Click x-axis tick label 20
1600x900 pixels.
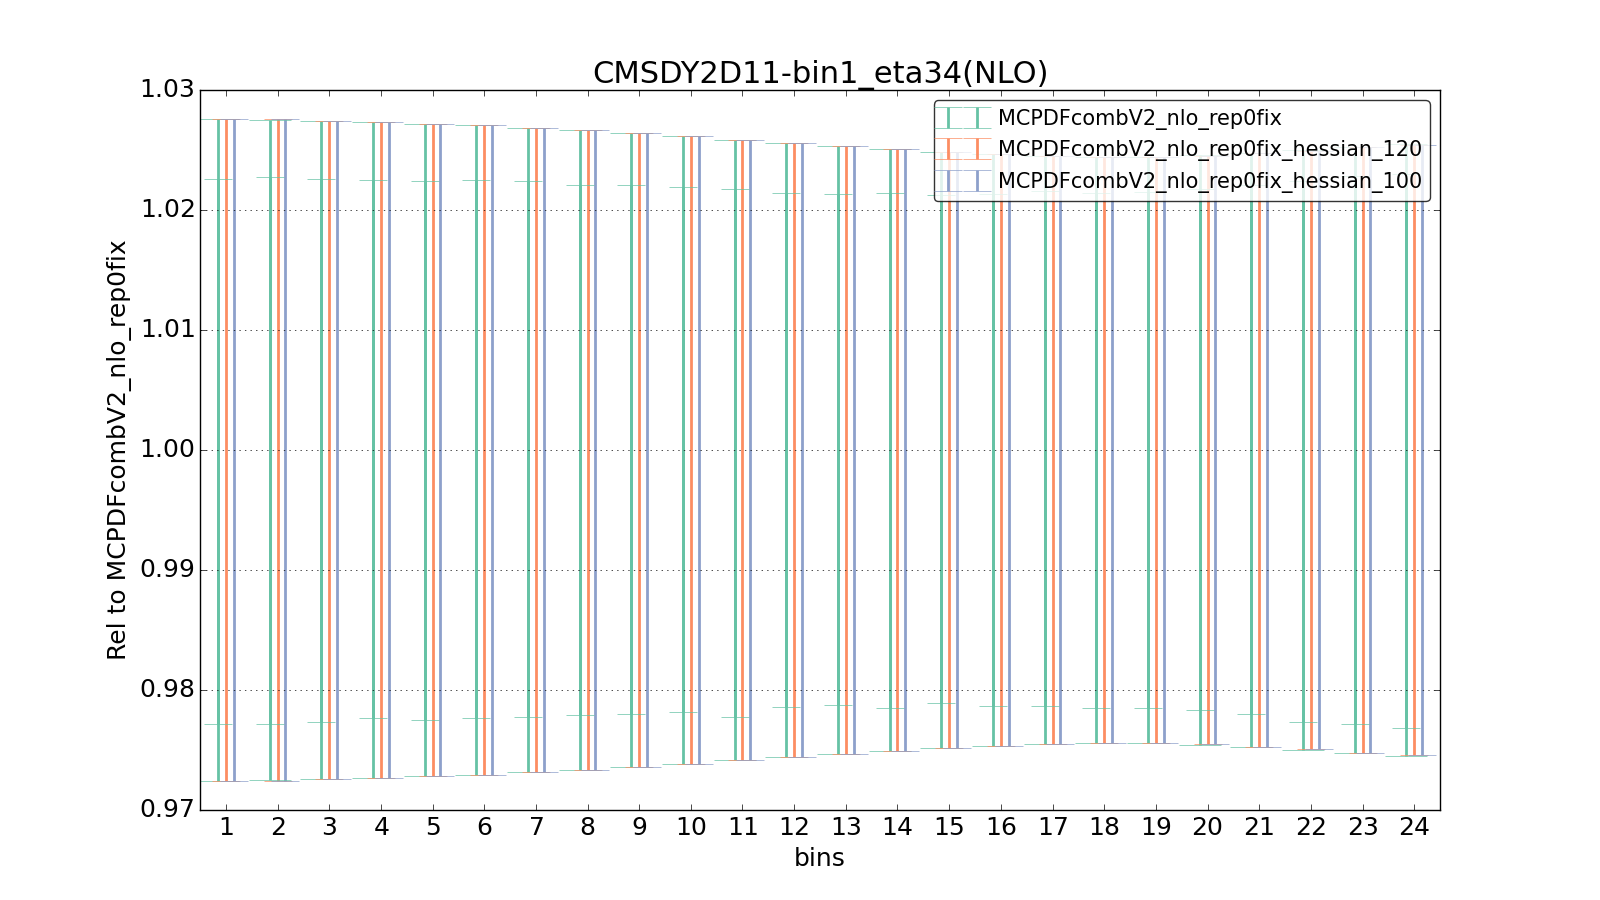pos(1208,827)
